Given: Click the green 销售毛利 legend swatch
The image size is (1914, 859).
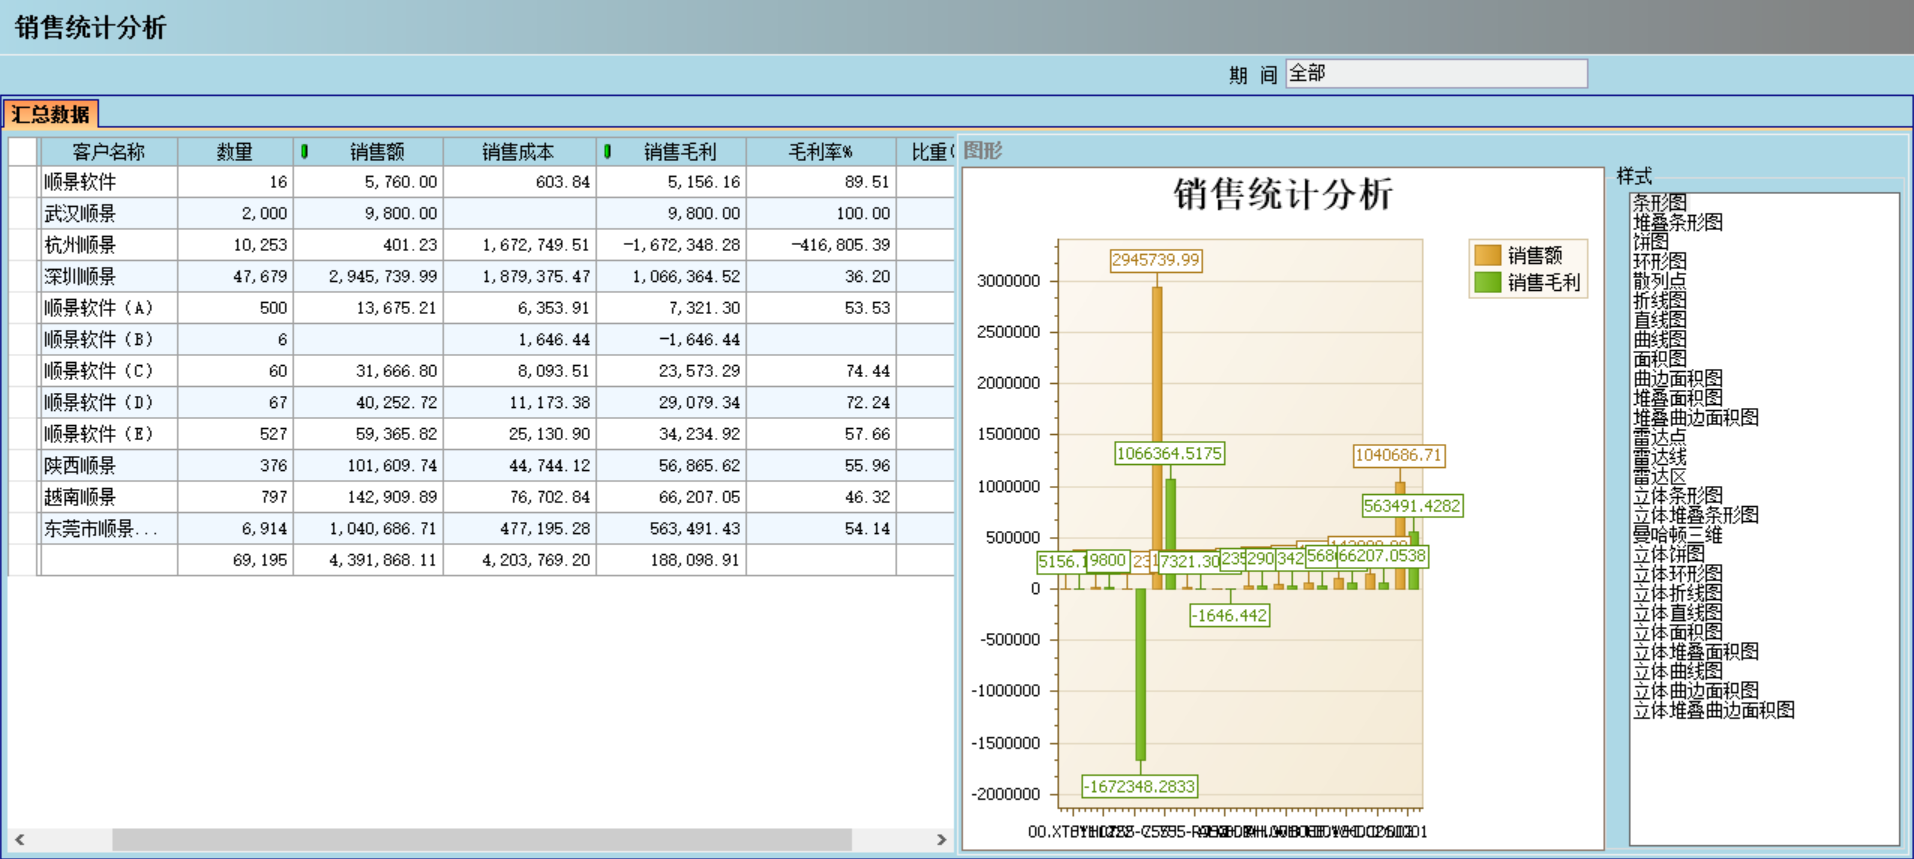Looking at the screenshot, I should click(x=1487, y=283).
